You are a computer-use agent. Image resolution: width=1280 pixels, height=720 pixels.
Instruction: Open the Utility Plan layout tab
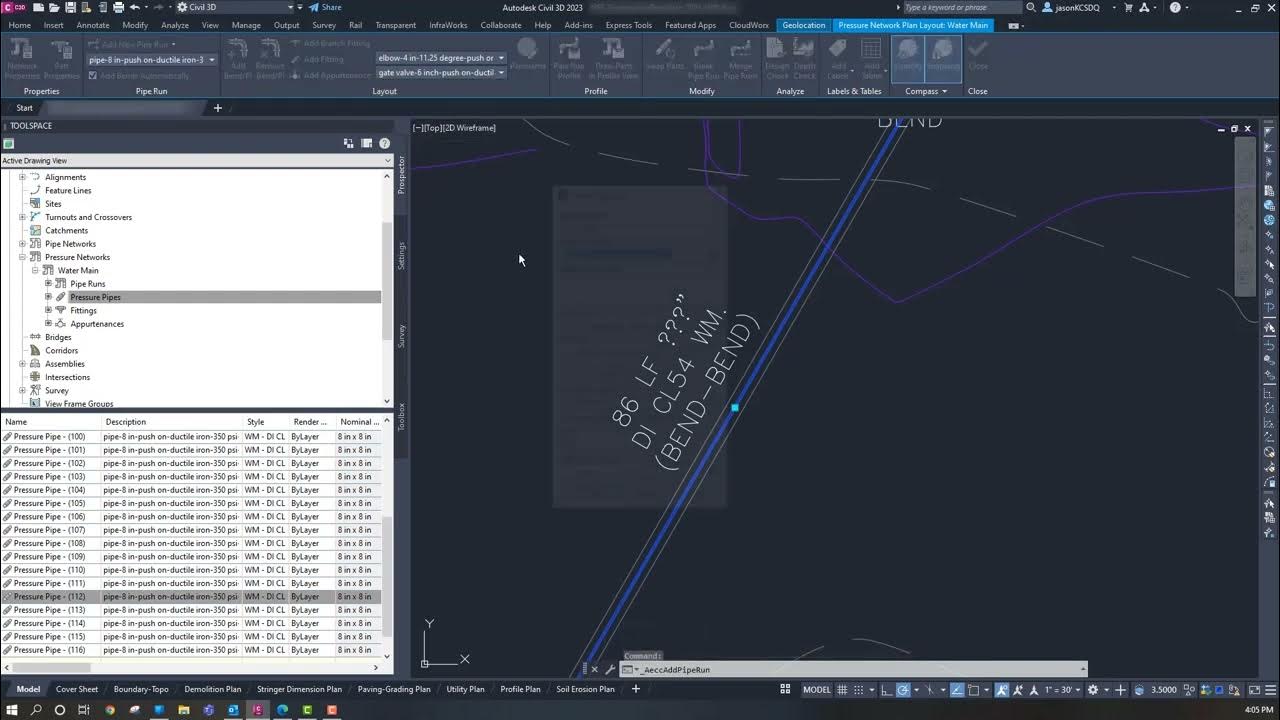(x=465, y=689)
